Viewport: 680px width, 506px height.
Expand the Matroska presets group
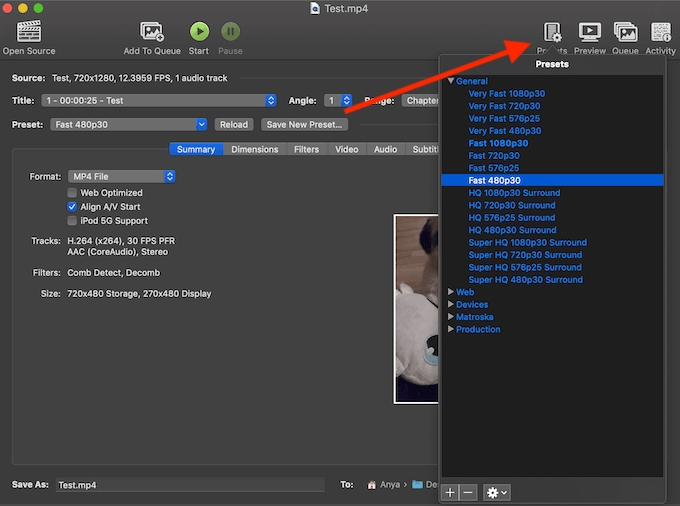[x=451, y=317]
